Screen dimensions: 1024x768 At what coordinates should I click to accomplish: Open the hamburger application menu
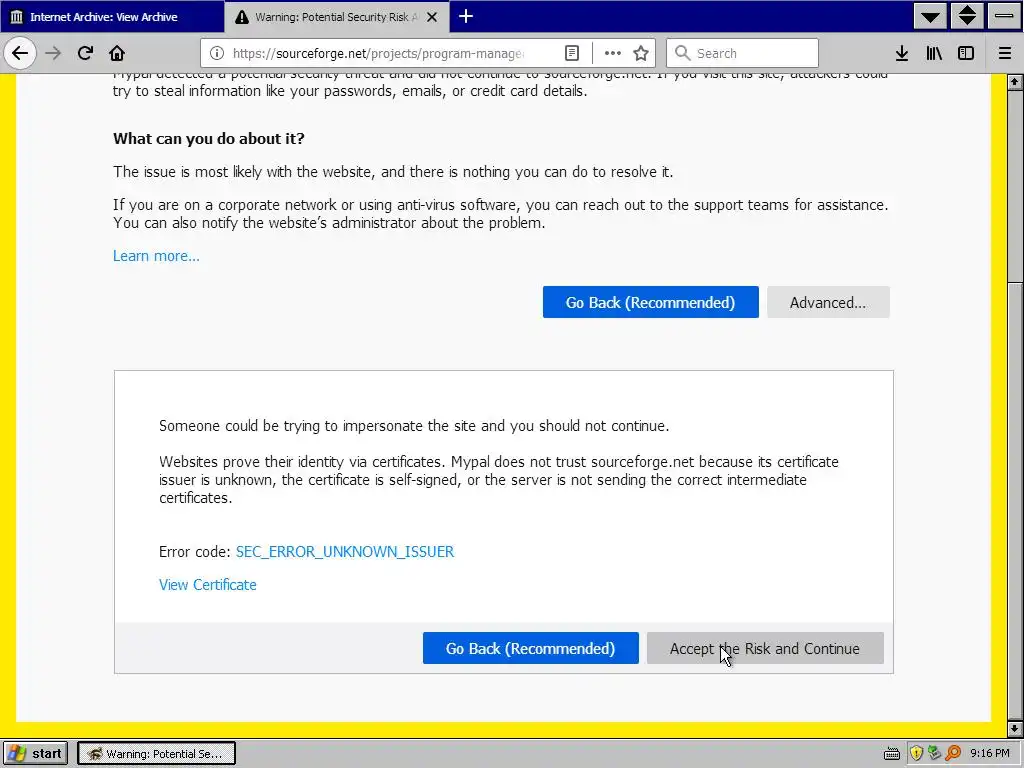click(x=1005, y=53)
